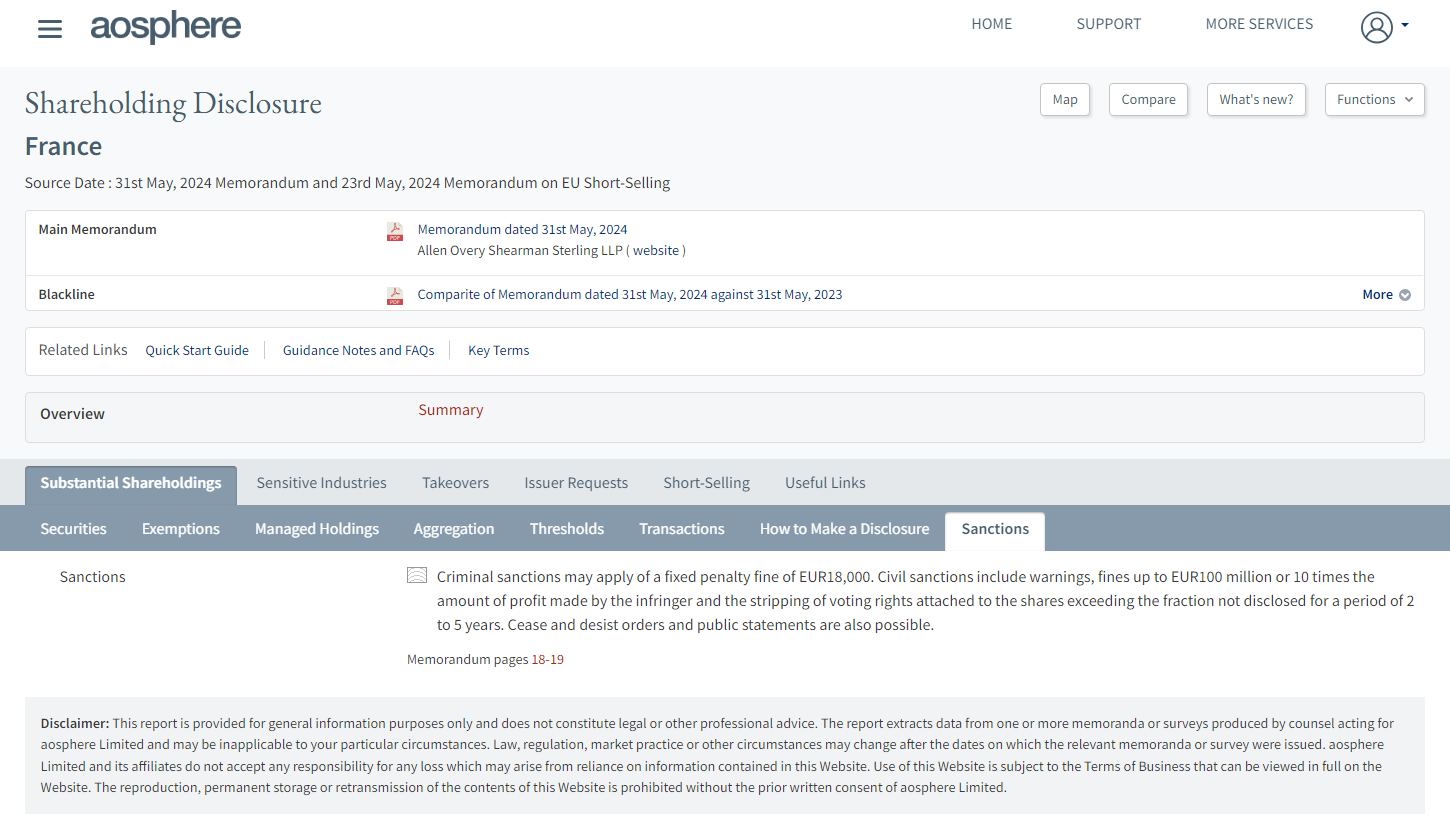Image resolution: width=1450 pixels, height=824 pixels.
Task: Go to the Exemptions sub-tab
Action: (x=180, y=529)
